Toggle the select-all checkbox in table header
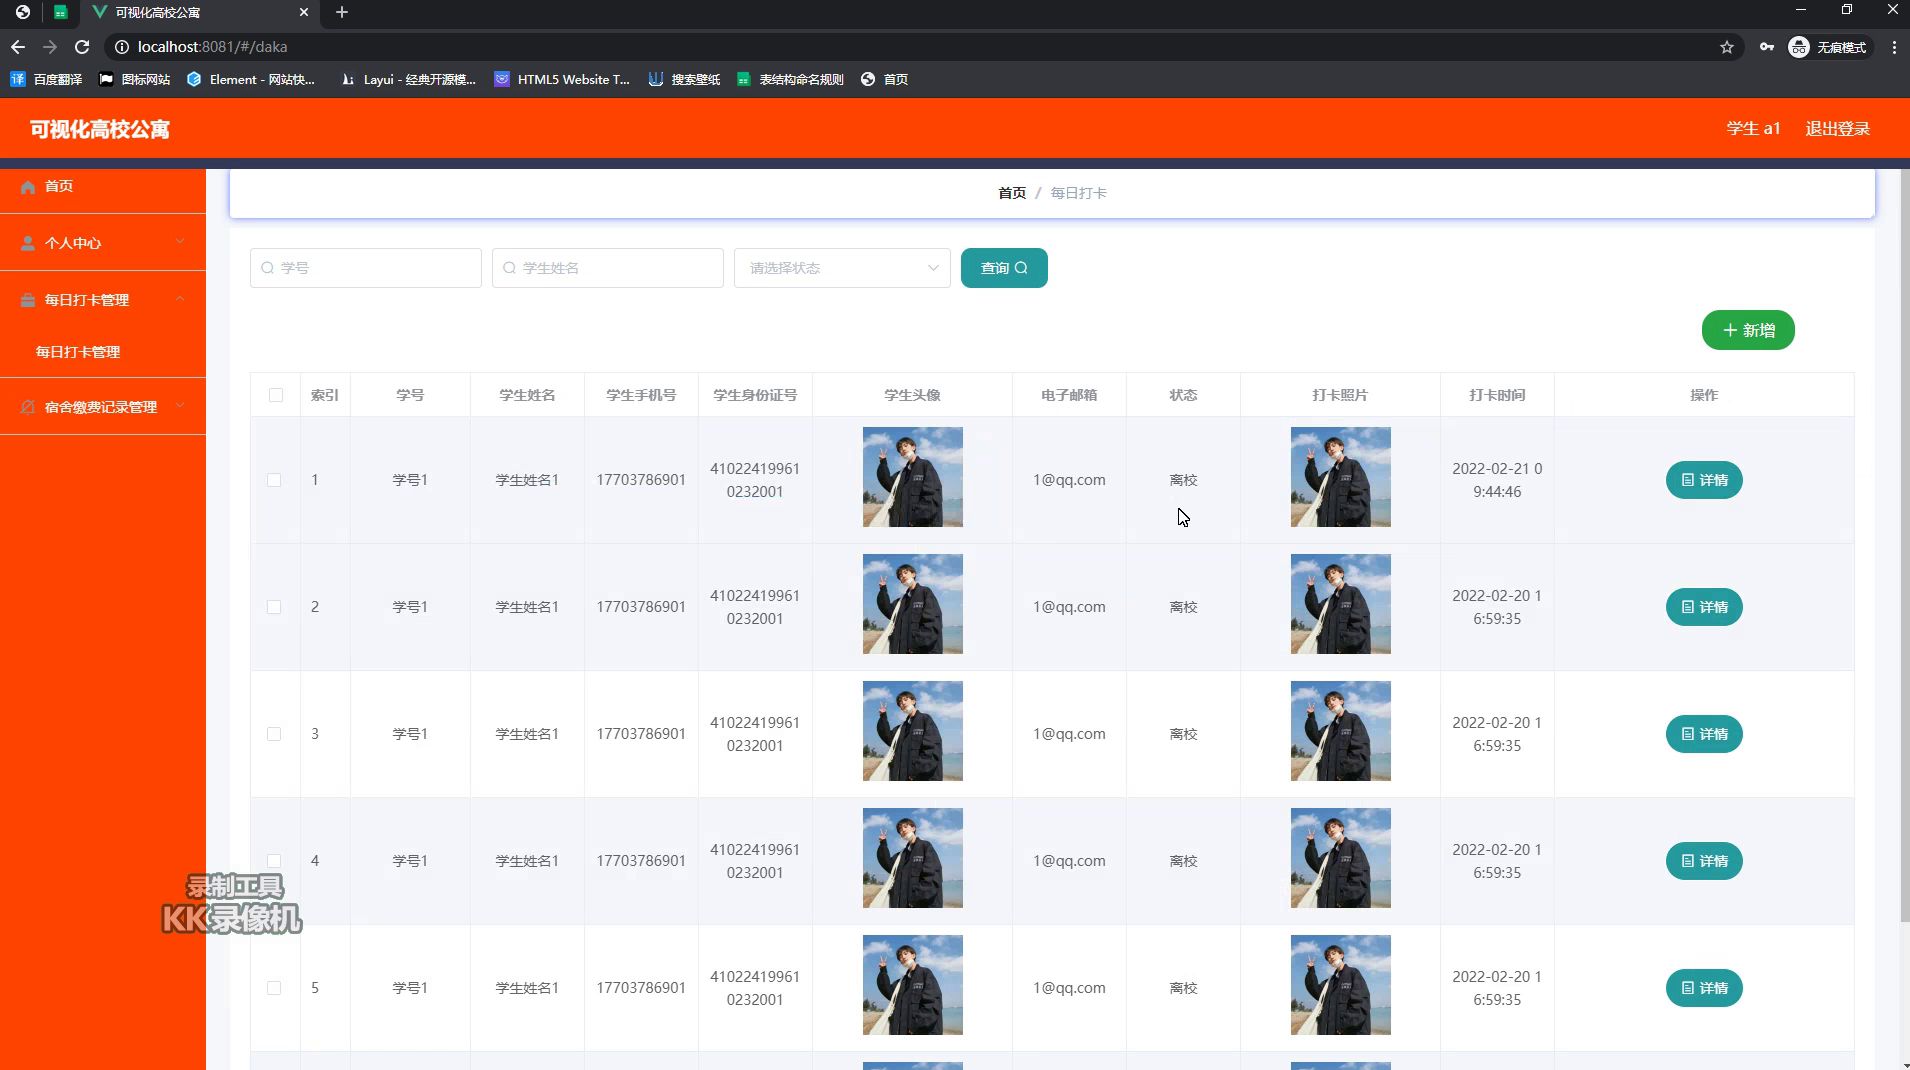1910x1070 pixels. coord(276,395)
